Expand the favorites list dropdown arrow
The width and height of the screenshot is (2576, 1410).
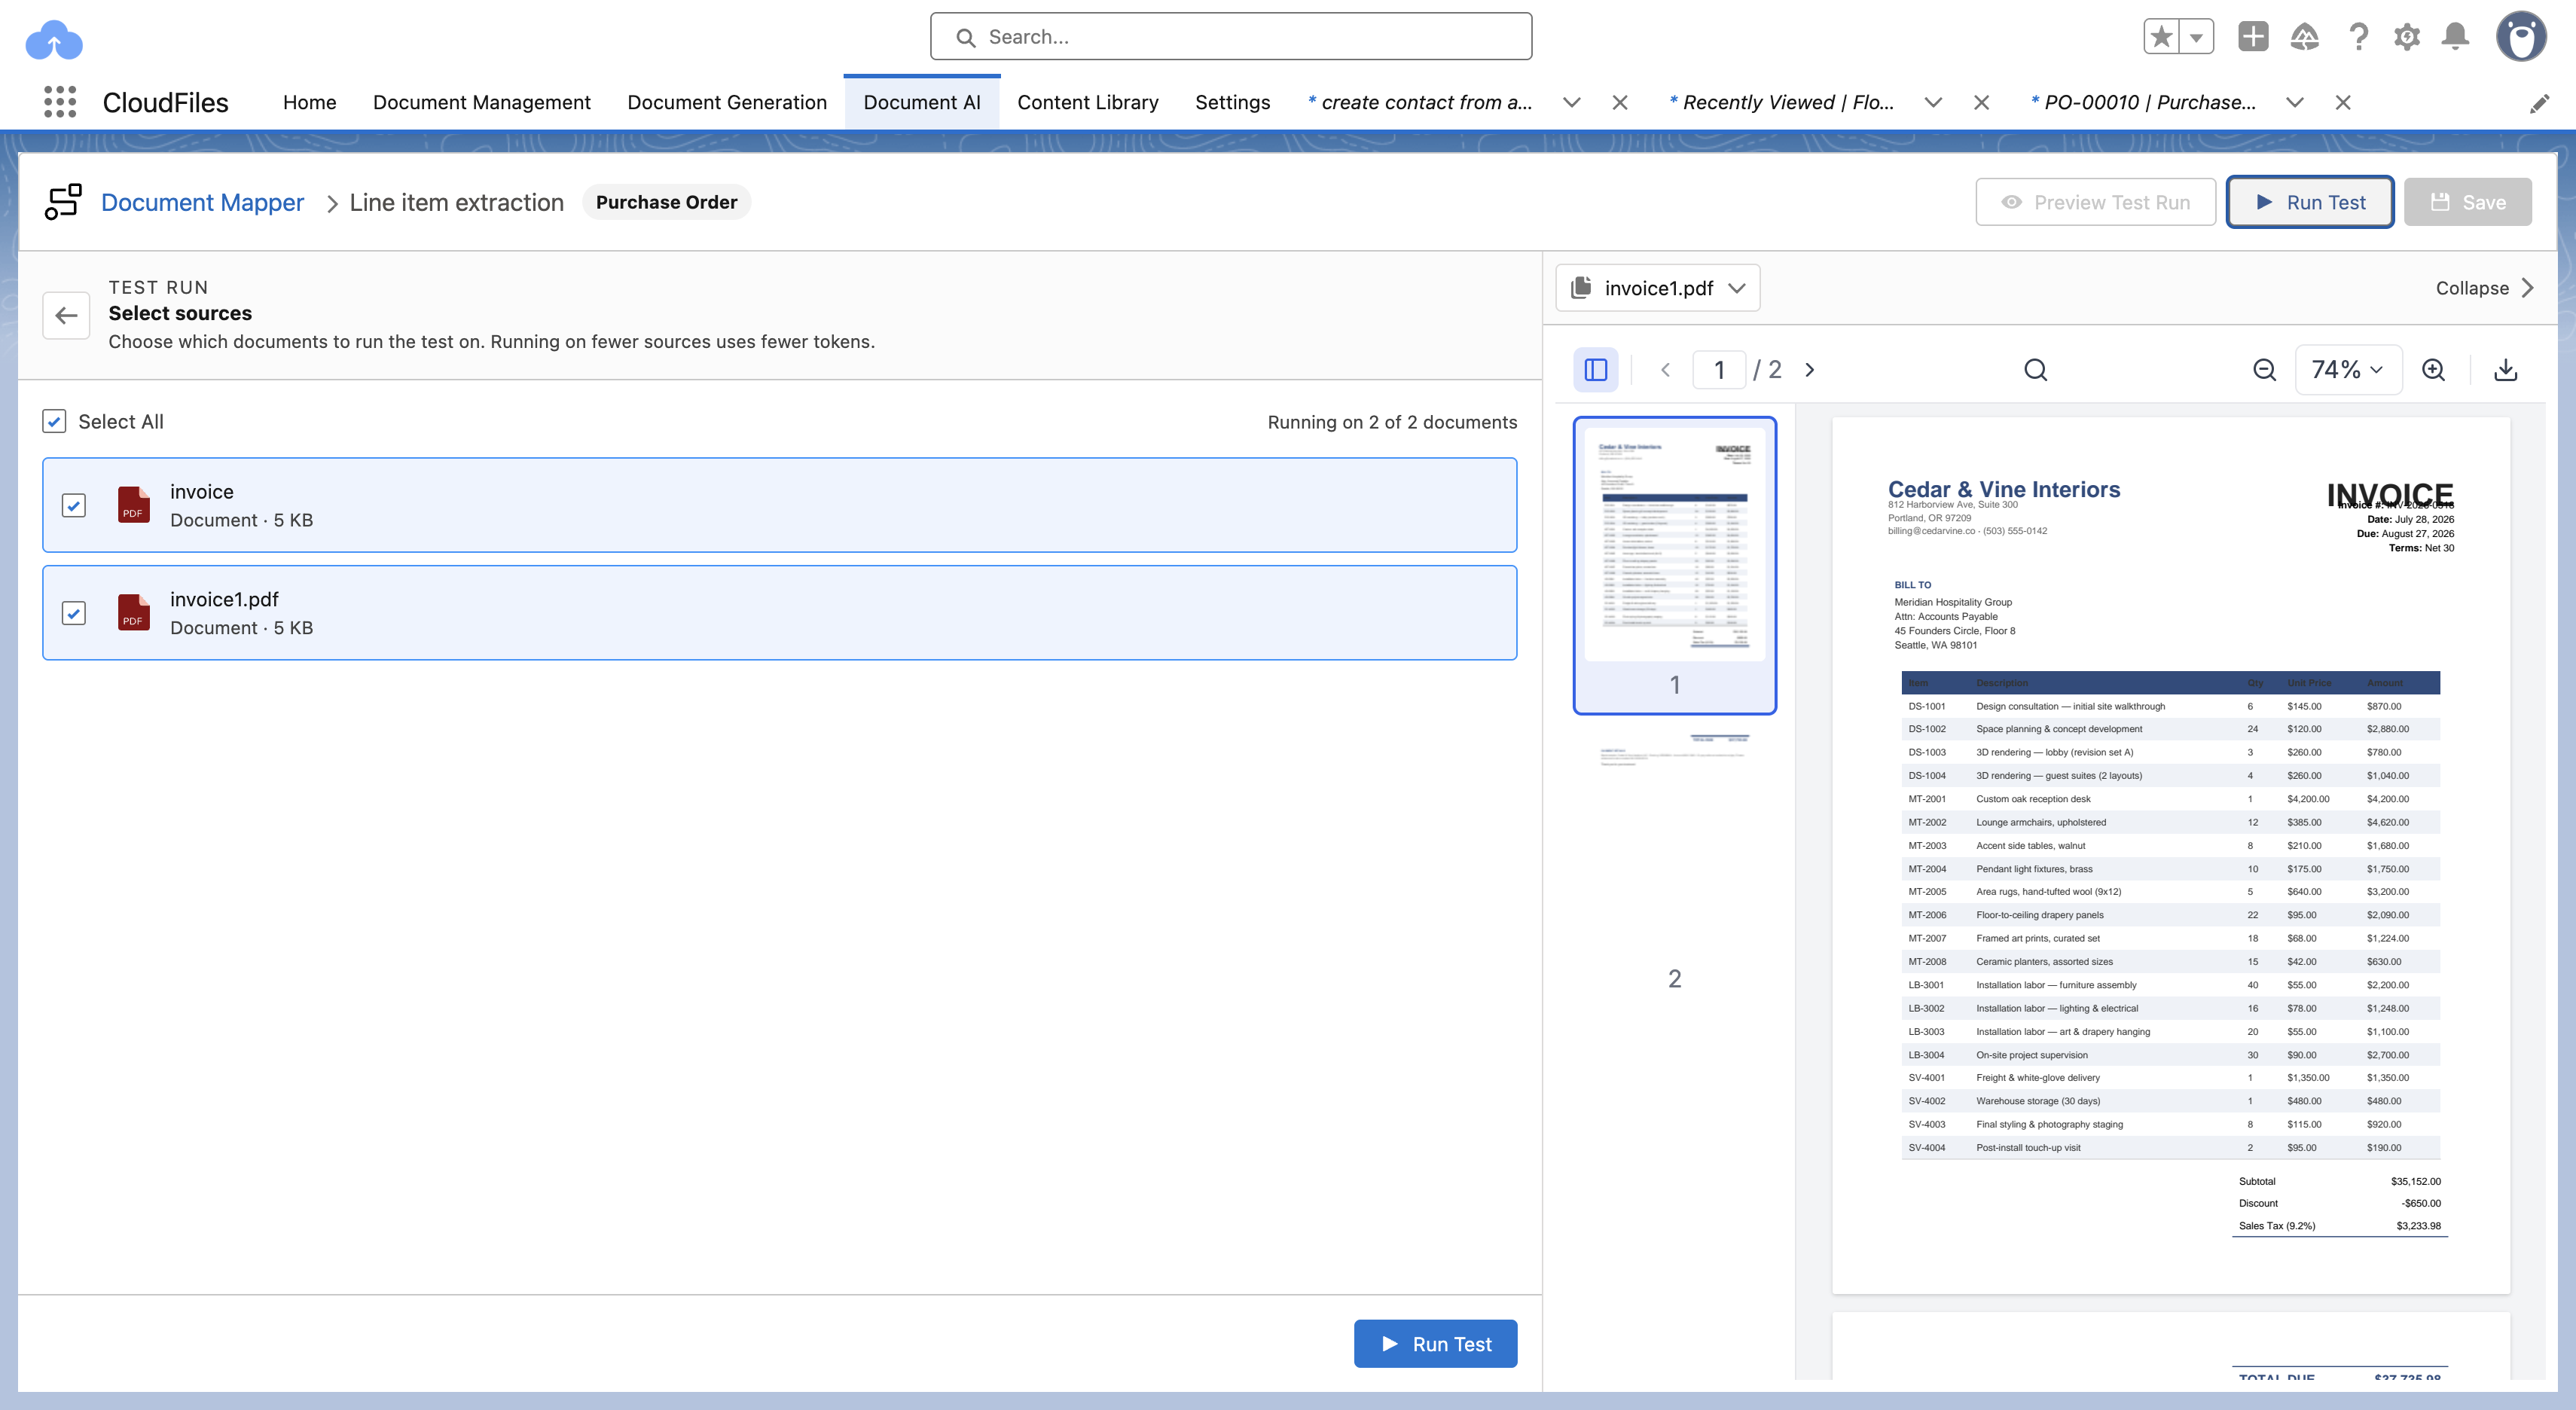coord(2196,37)
